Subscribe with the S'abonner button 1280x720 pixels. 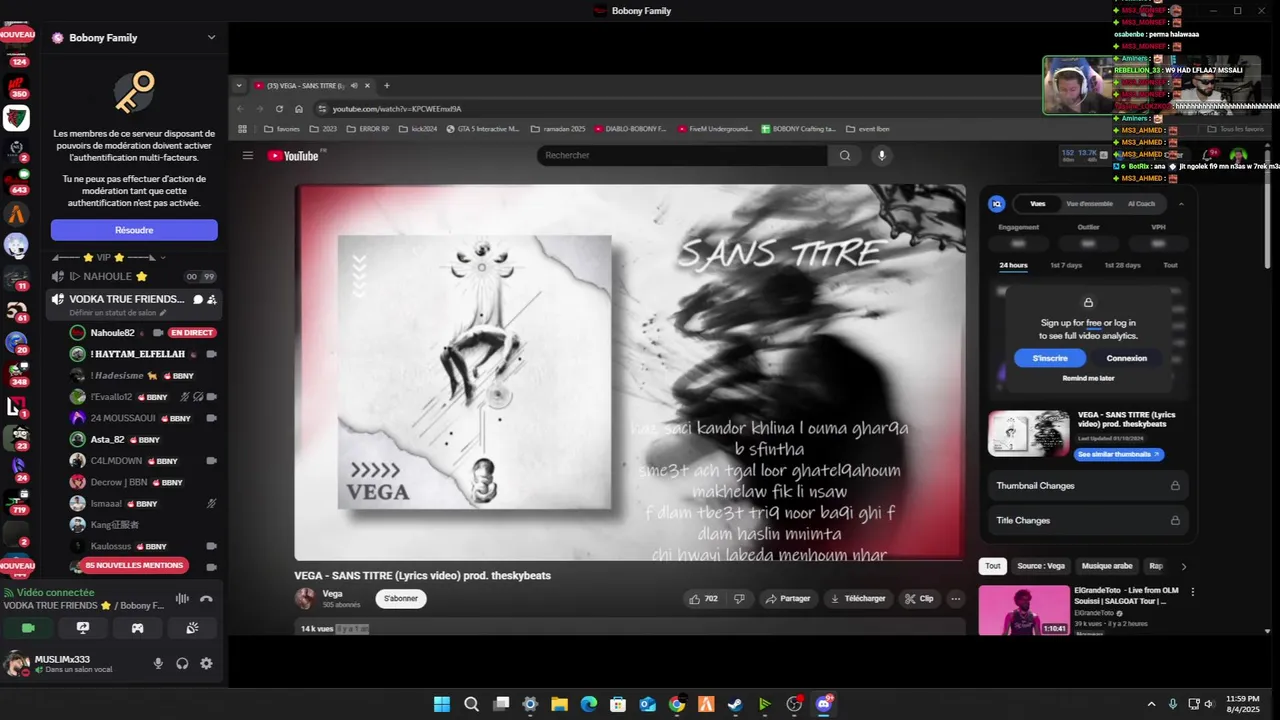point(401,599)
